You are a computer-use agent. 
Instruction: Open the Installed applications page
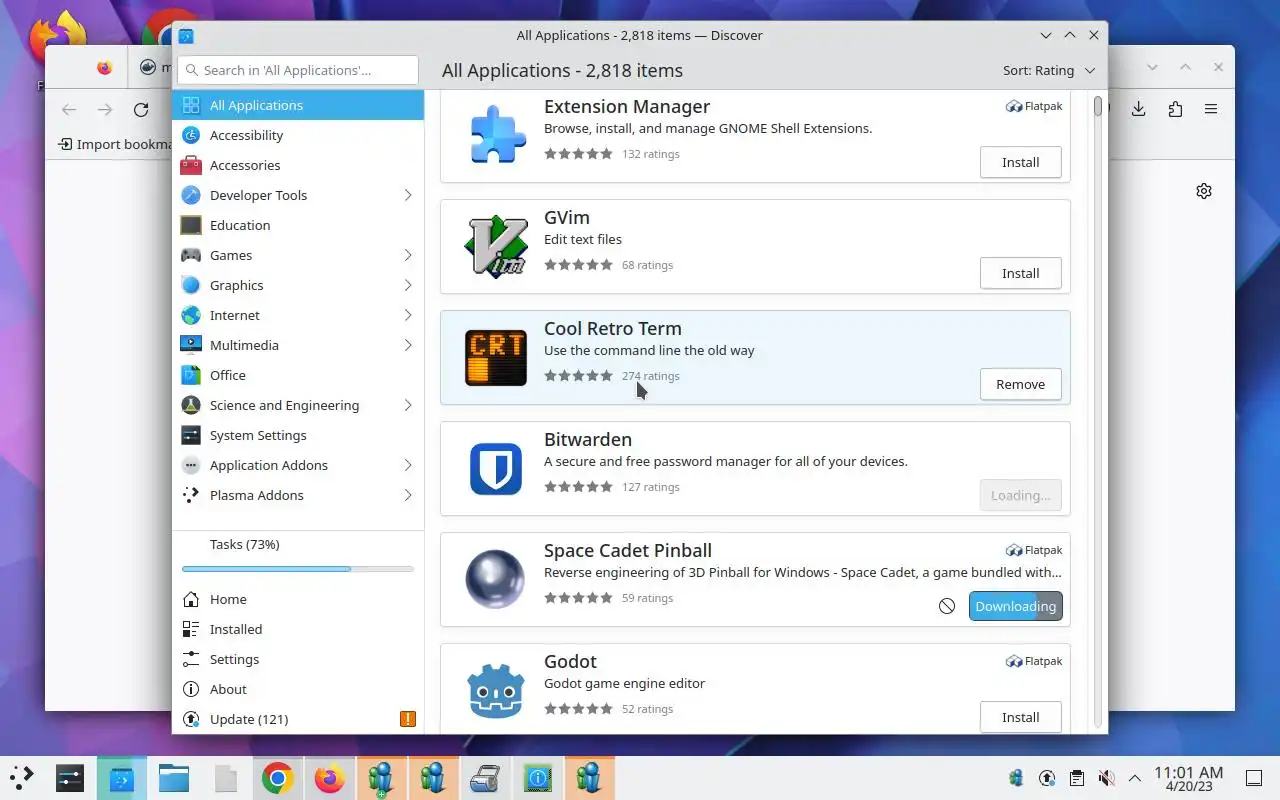tap(298, 629)
